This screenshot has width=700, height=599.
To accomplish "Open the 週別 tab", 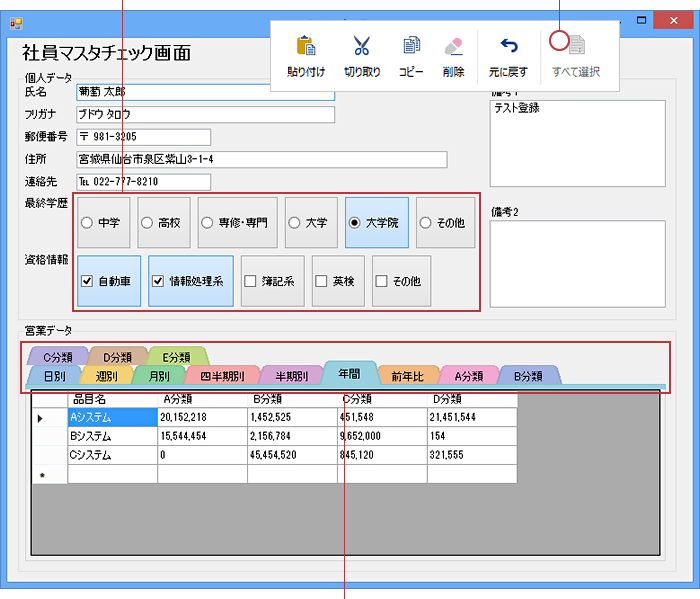I will coord(107,376).
